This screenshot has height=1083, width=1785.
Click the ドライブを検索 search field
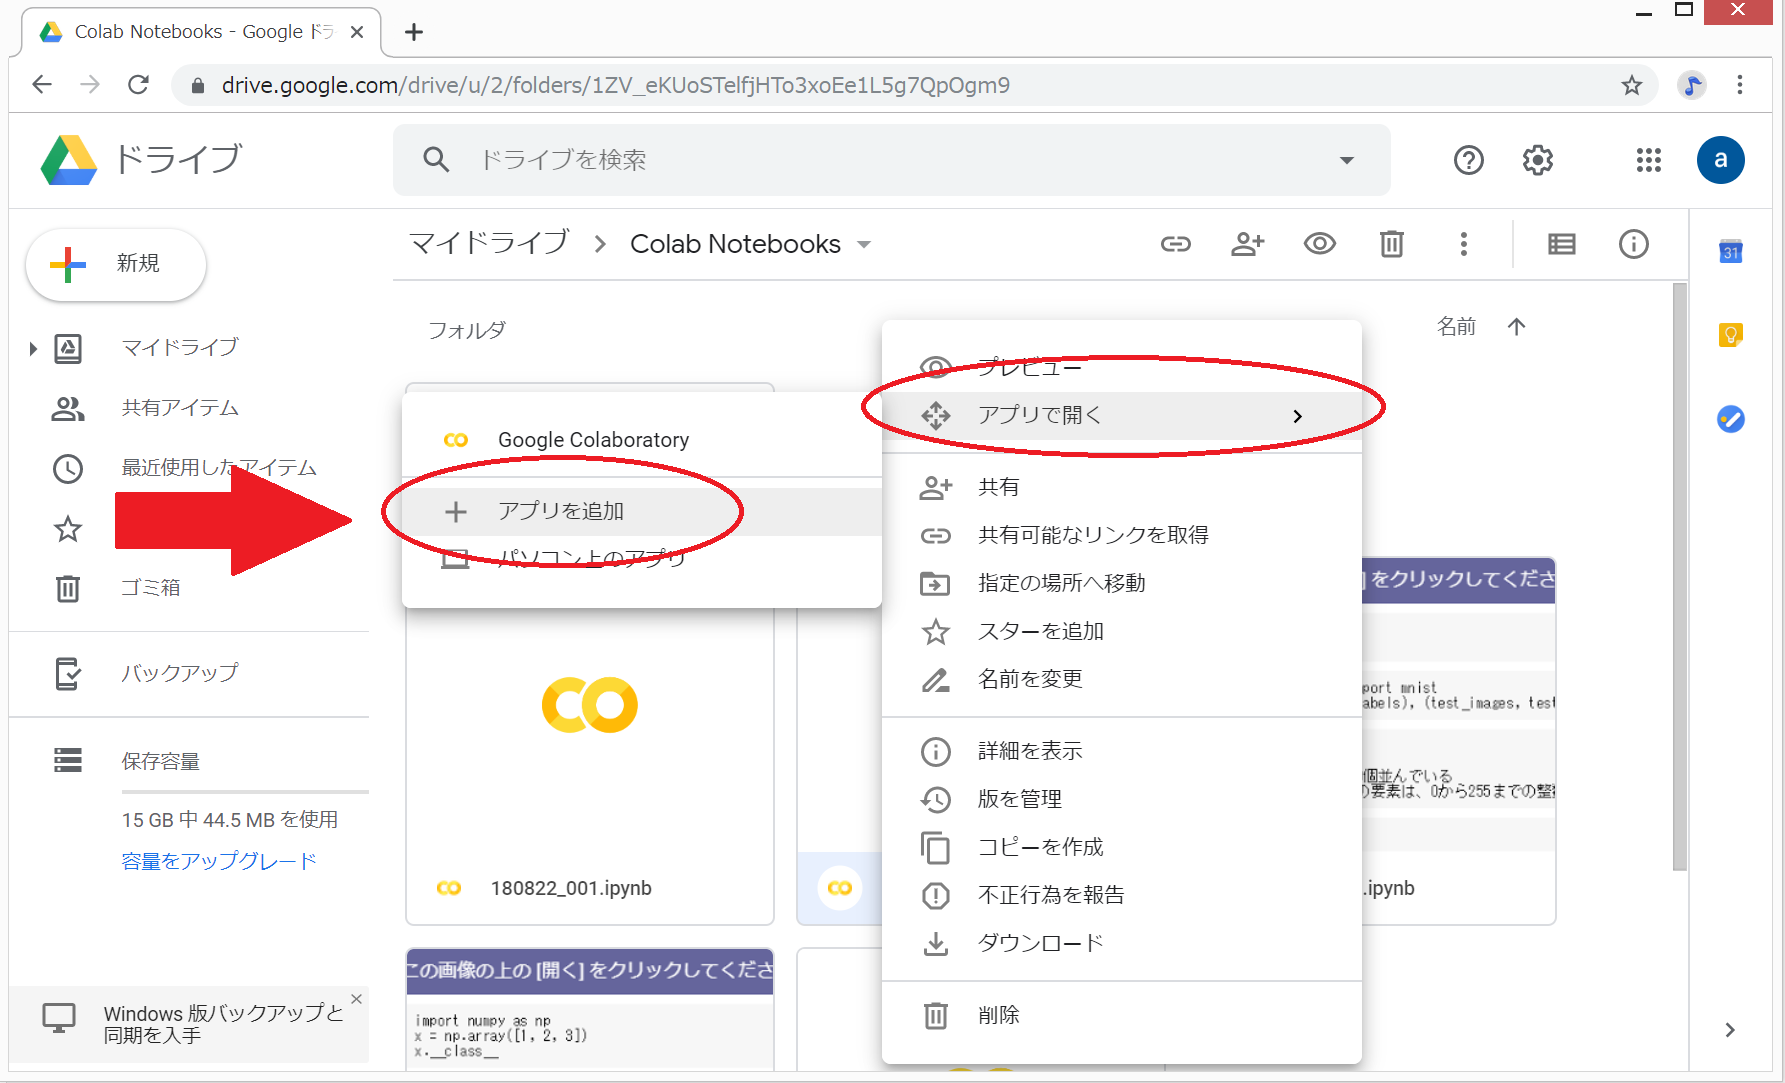[x=880, y=160]
